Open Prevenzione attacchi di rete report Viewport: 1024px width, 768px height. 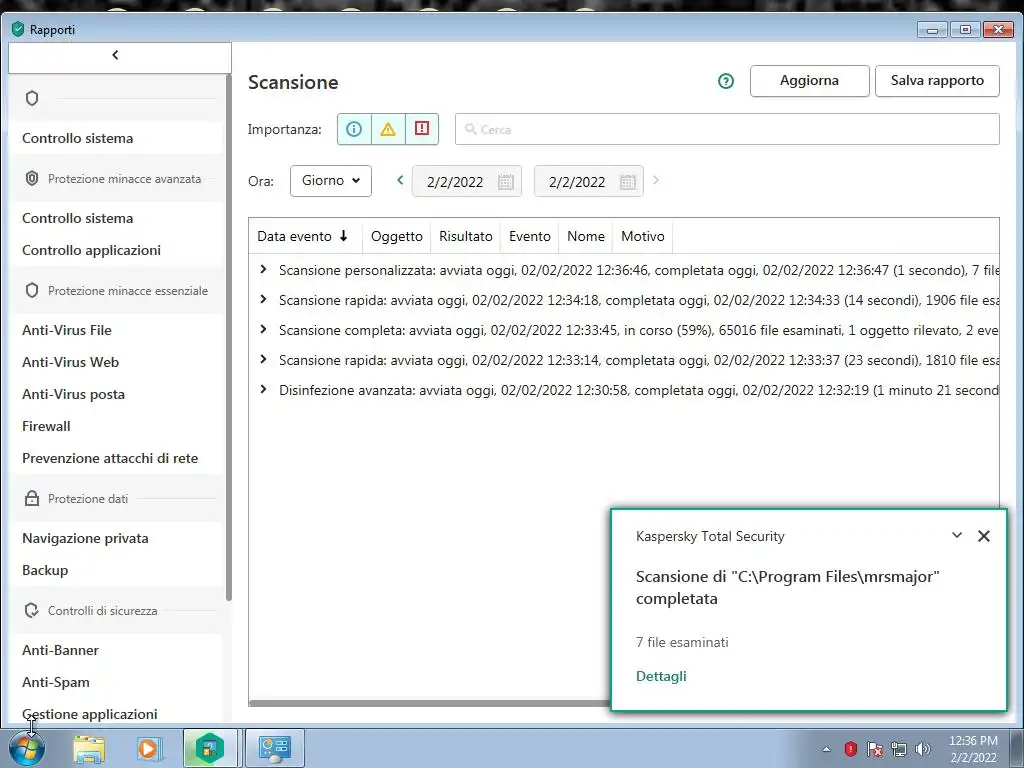(110, 458)
